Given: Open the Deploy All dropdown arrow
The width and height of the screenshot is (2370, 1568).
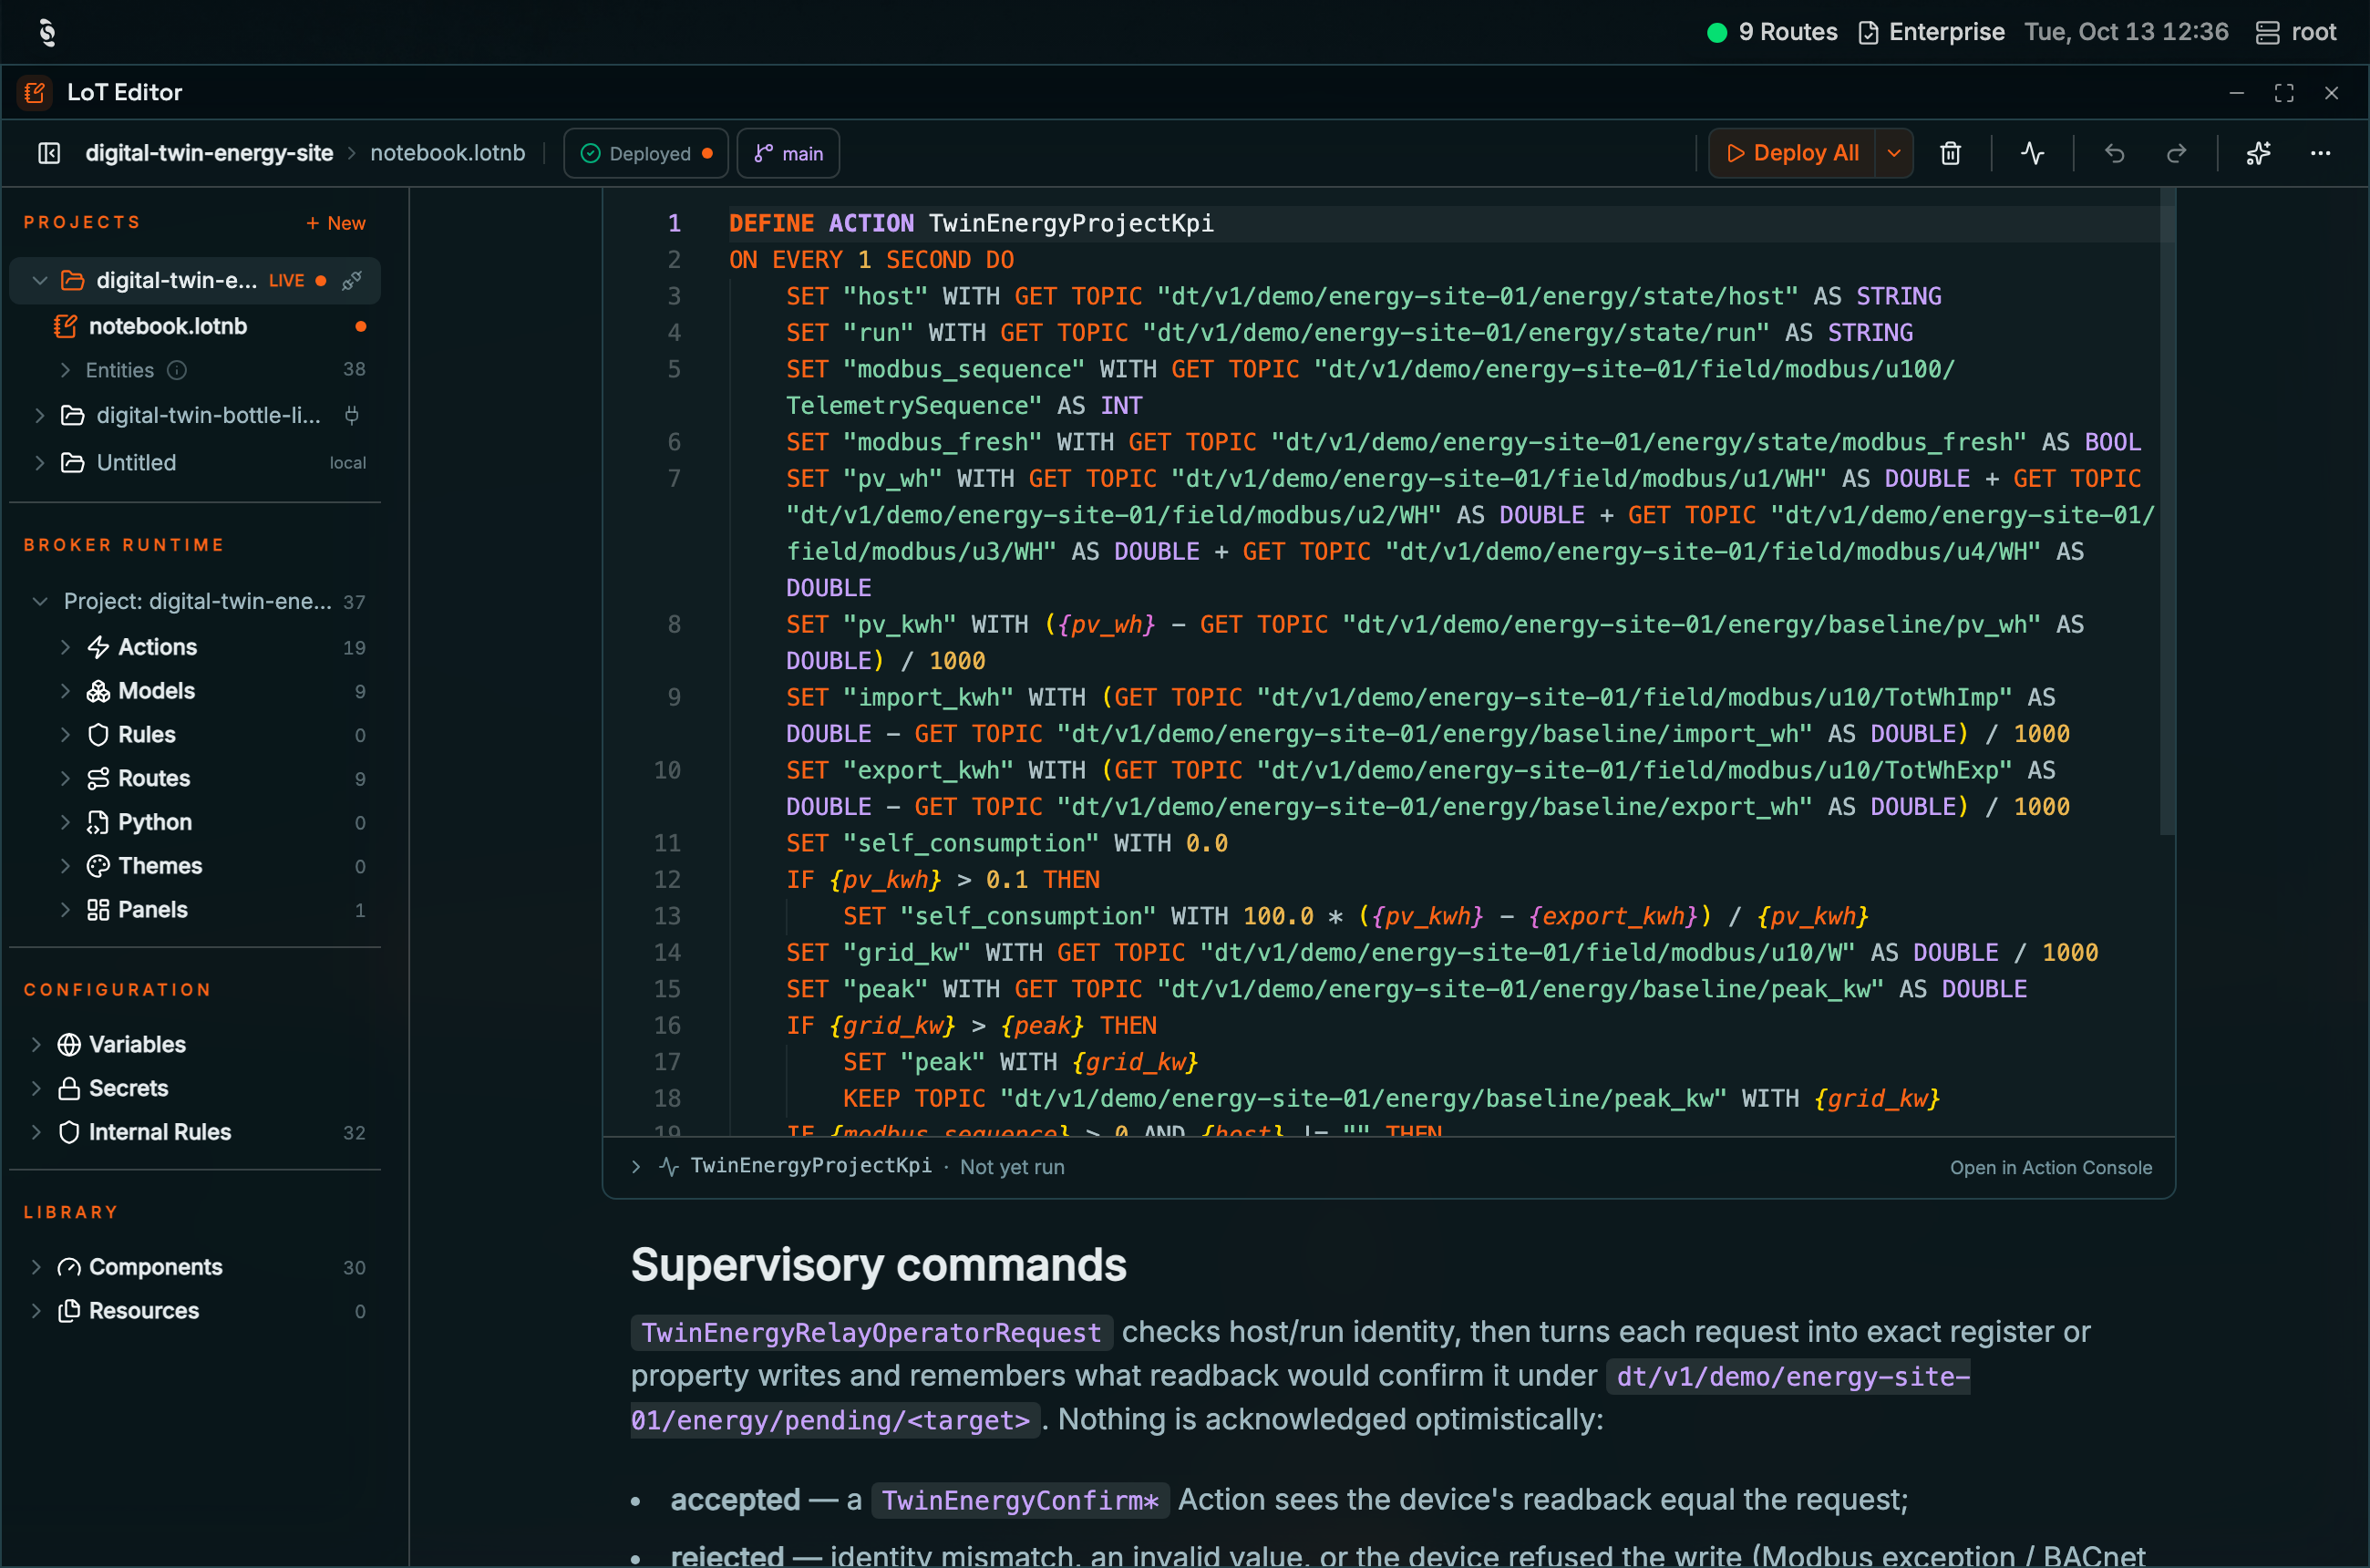Looking at the screenshot, I should click(x=1894, y=153).
